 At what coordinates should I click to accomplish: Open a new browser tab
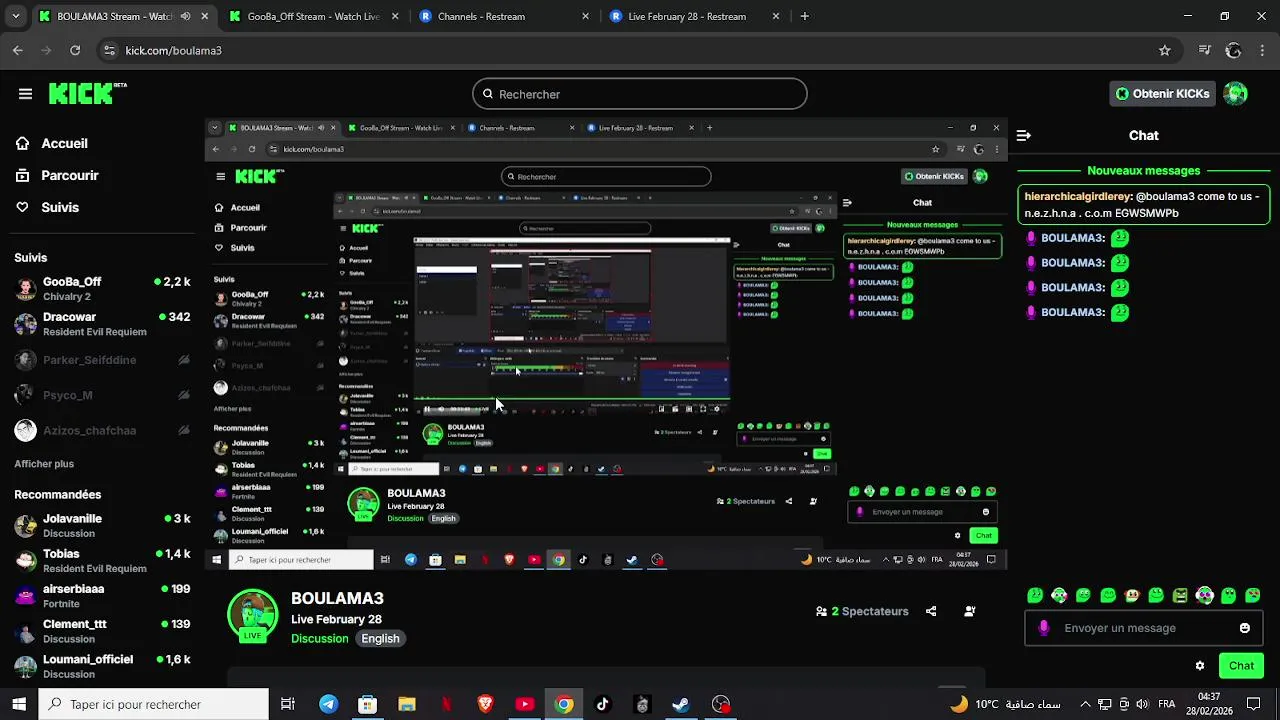click(804, 16)
